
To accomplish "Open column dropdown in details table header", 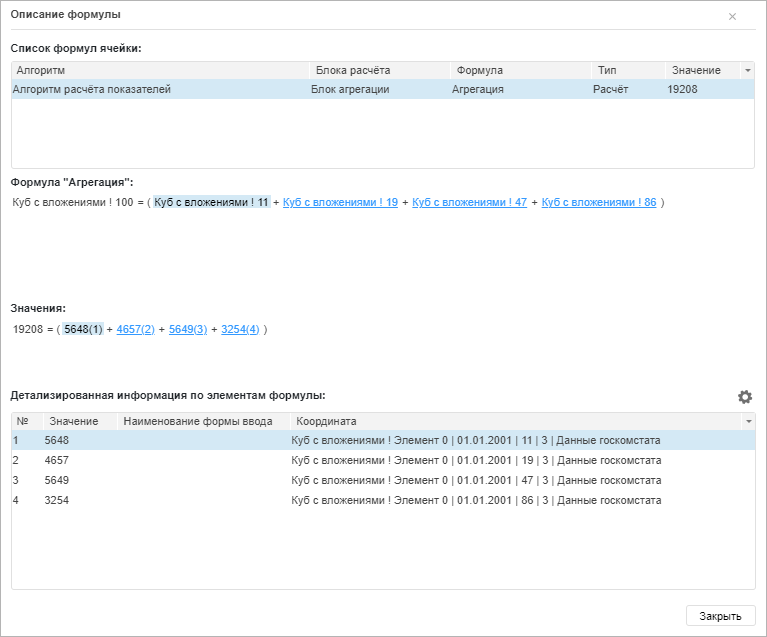I will [x=747, y=422].
